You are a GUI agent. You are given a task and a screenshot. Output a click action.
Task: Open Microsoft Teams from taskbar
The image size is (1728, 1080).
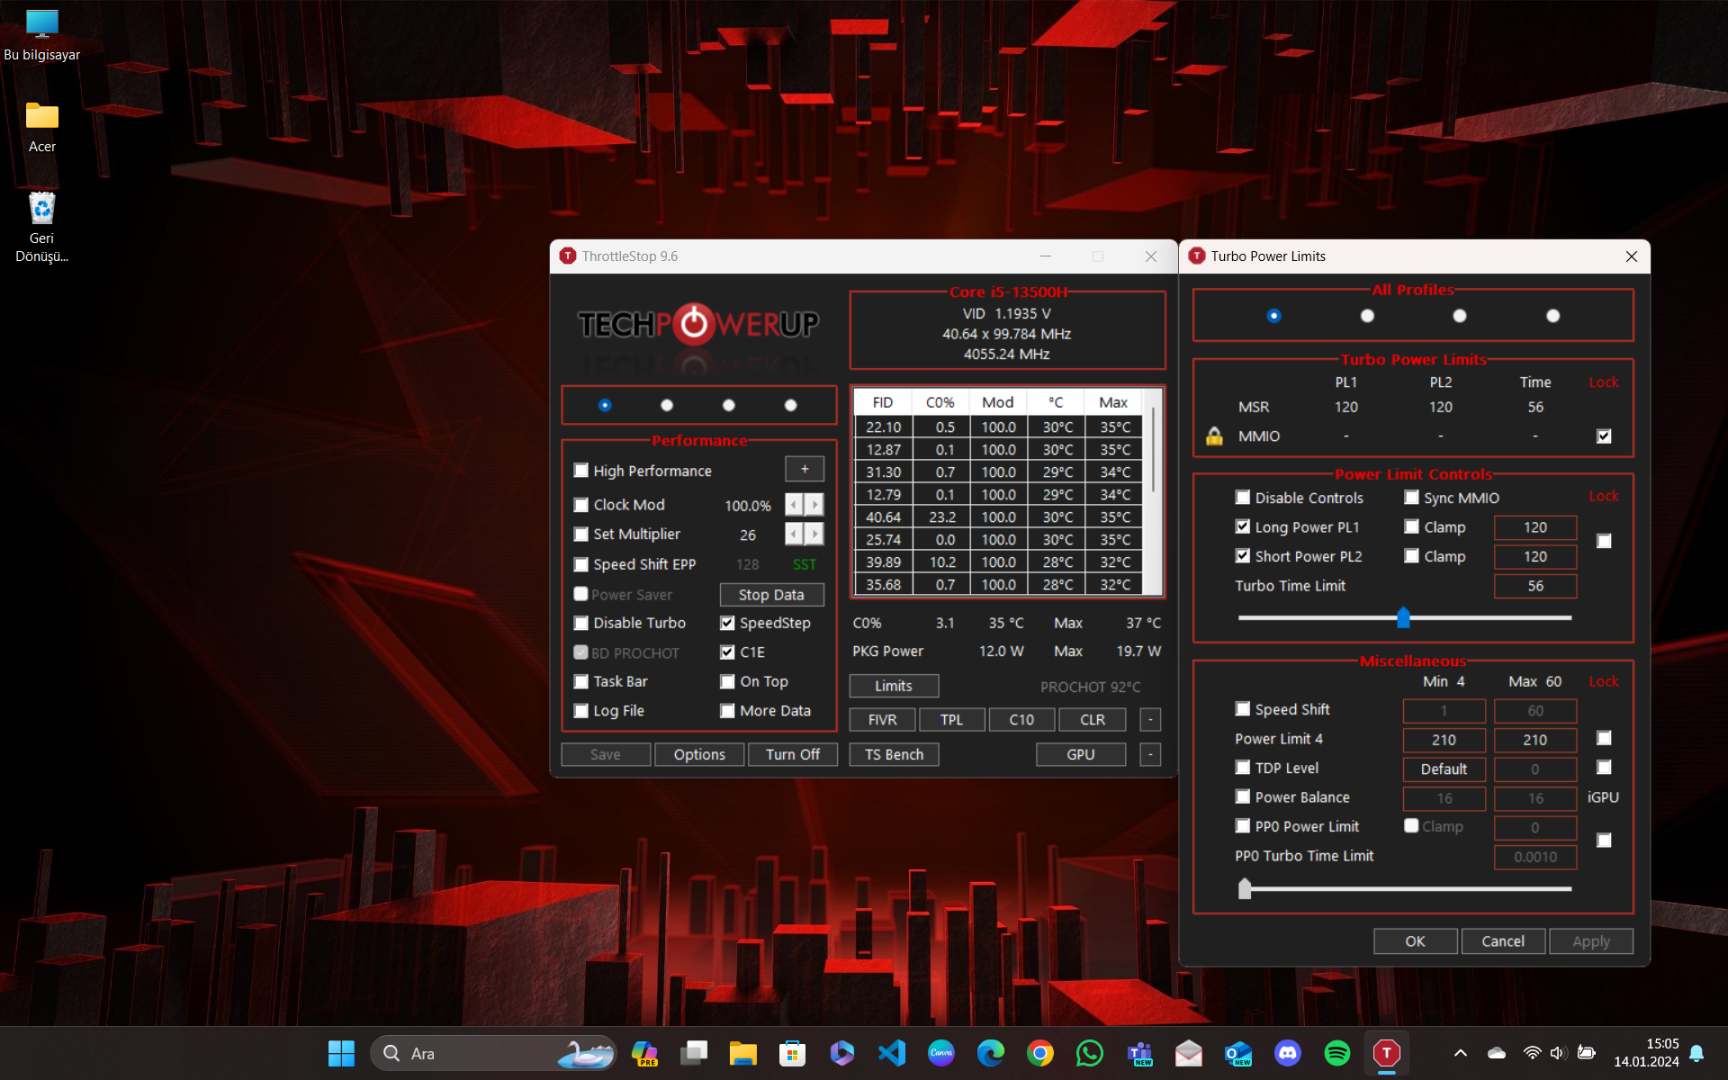[1139, 1053]
